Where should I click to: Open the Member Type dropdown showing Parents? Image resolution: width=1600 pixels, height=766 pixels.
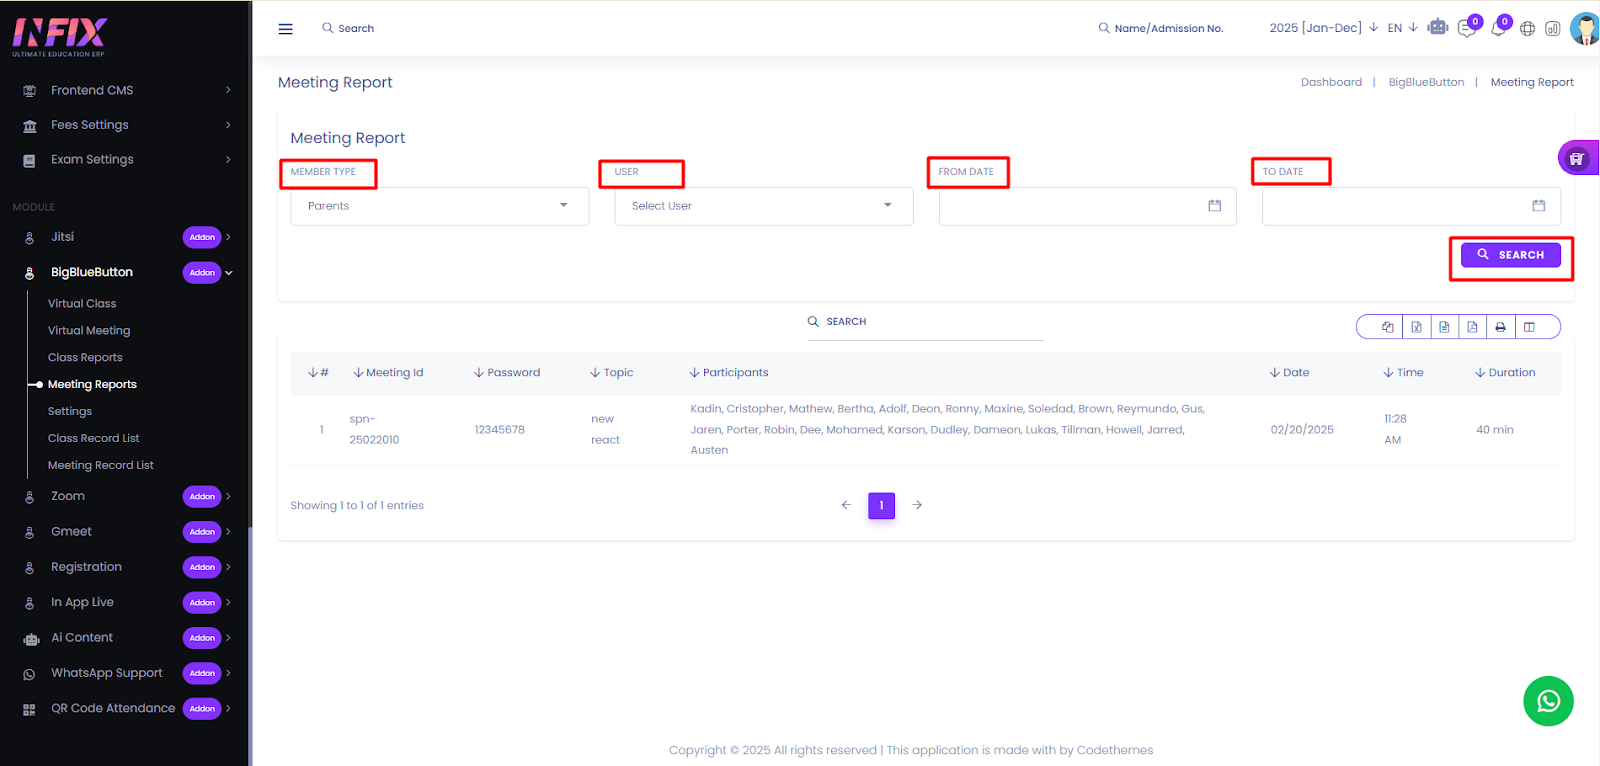click(x=440, y=206)
